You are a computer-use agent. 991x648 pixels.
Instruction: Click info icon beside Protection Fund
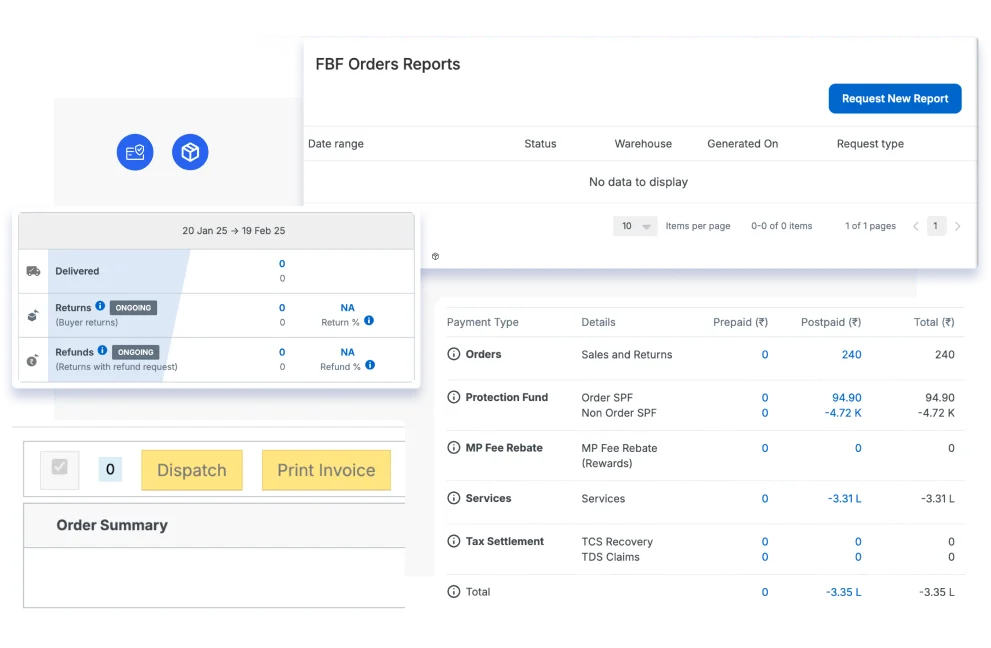click(454, 398)
